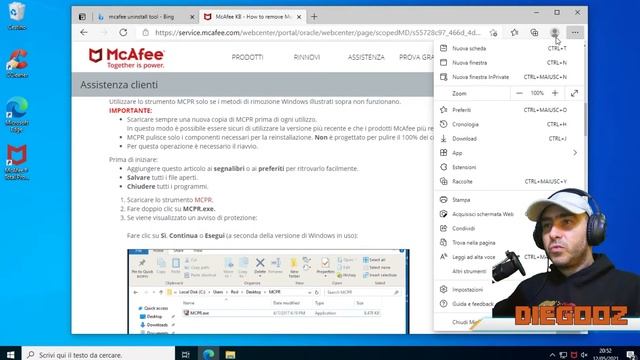640x360 pixels.
Task: Open the volume tray icon
Action: (584, 355)
